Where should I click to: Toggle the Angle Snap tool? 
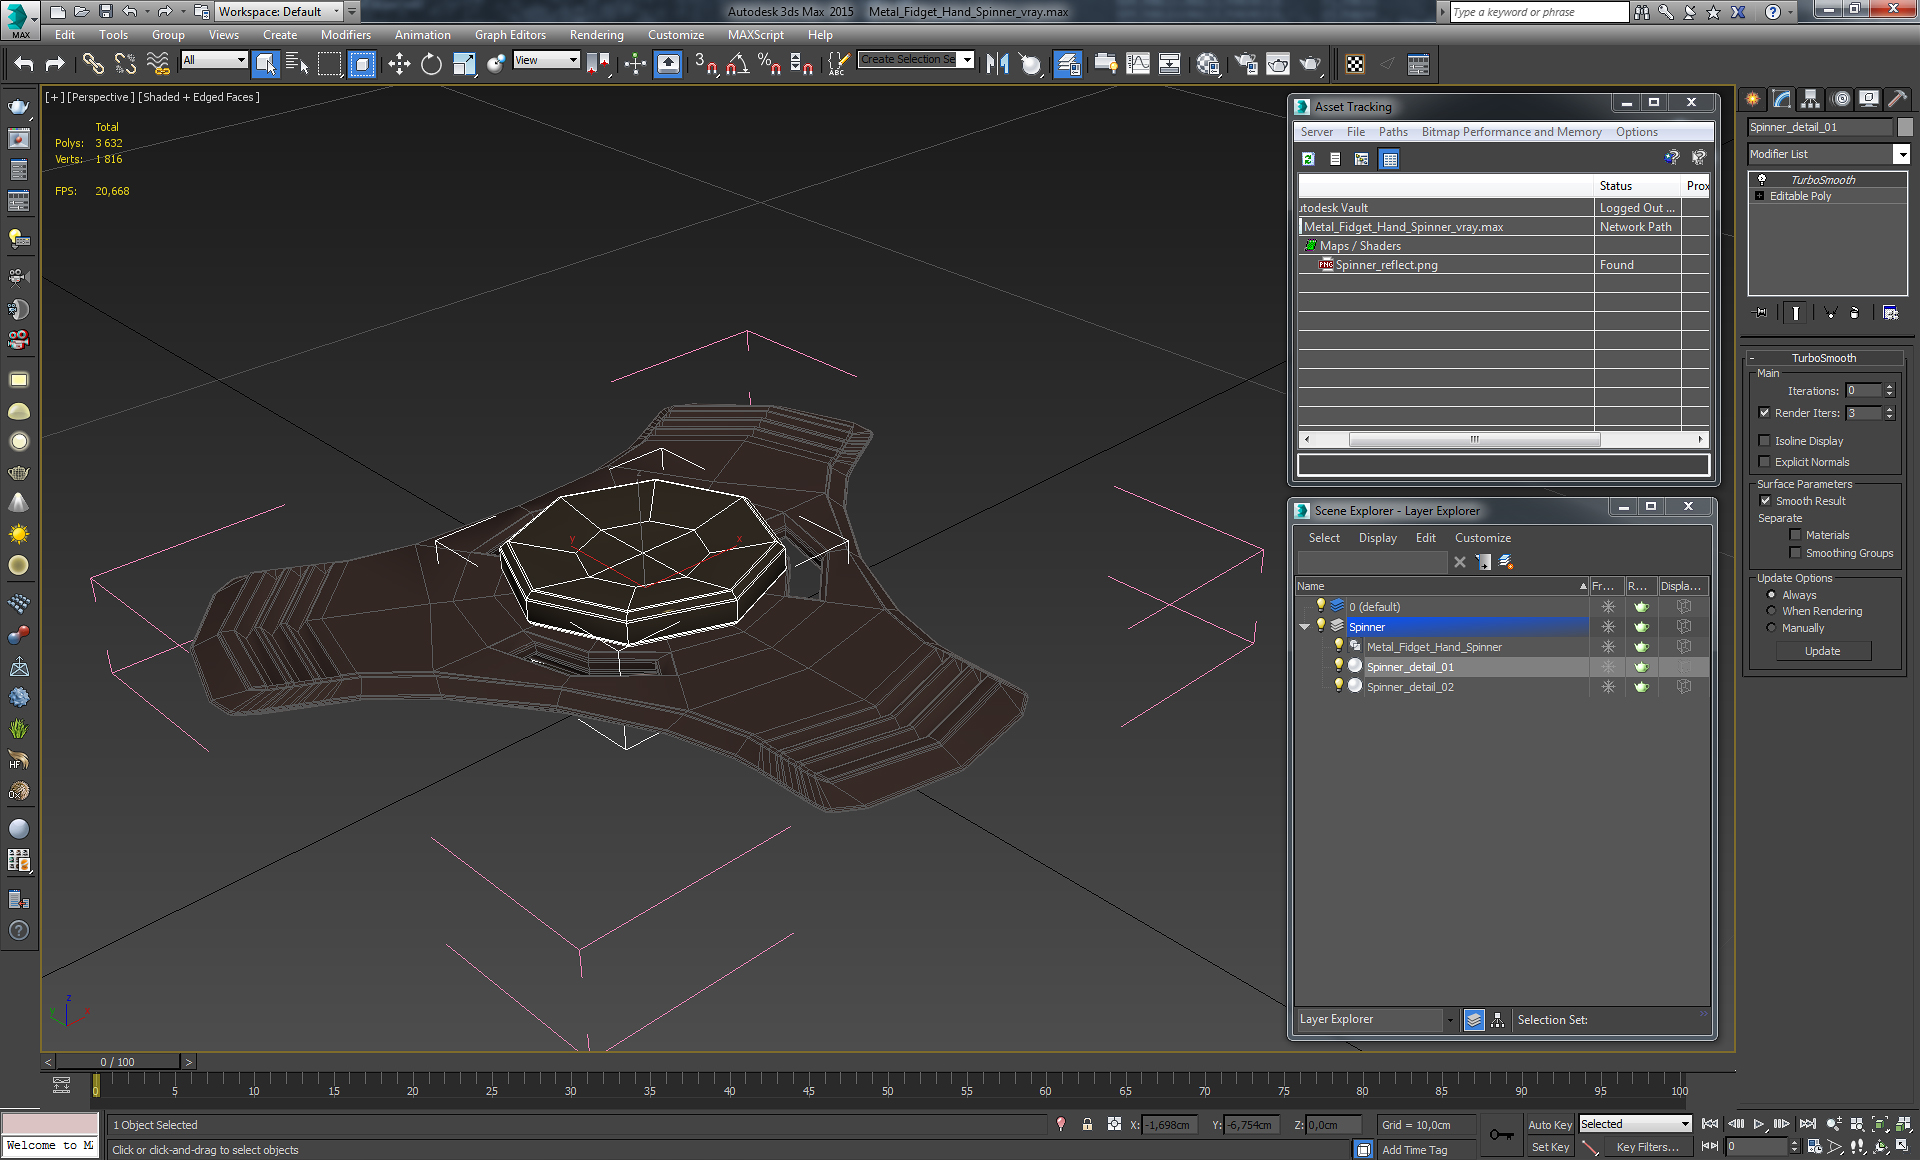738,64
